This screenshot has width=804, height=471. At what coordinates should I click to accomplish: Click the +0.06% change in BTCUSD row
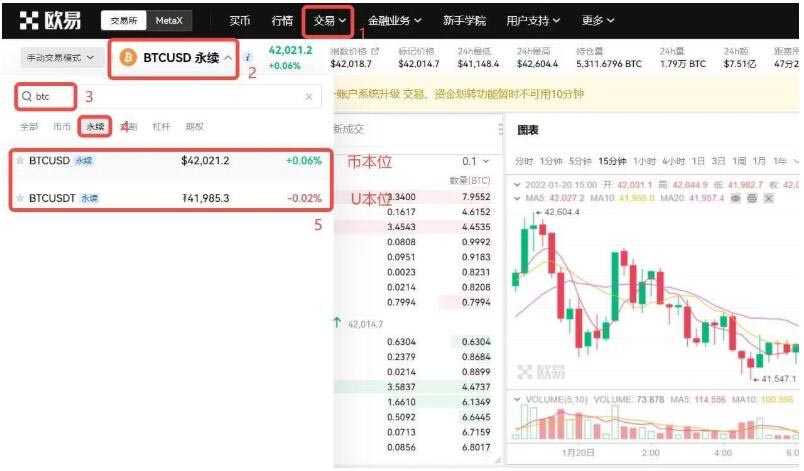point(304,161)
